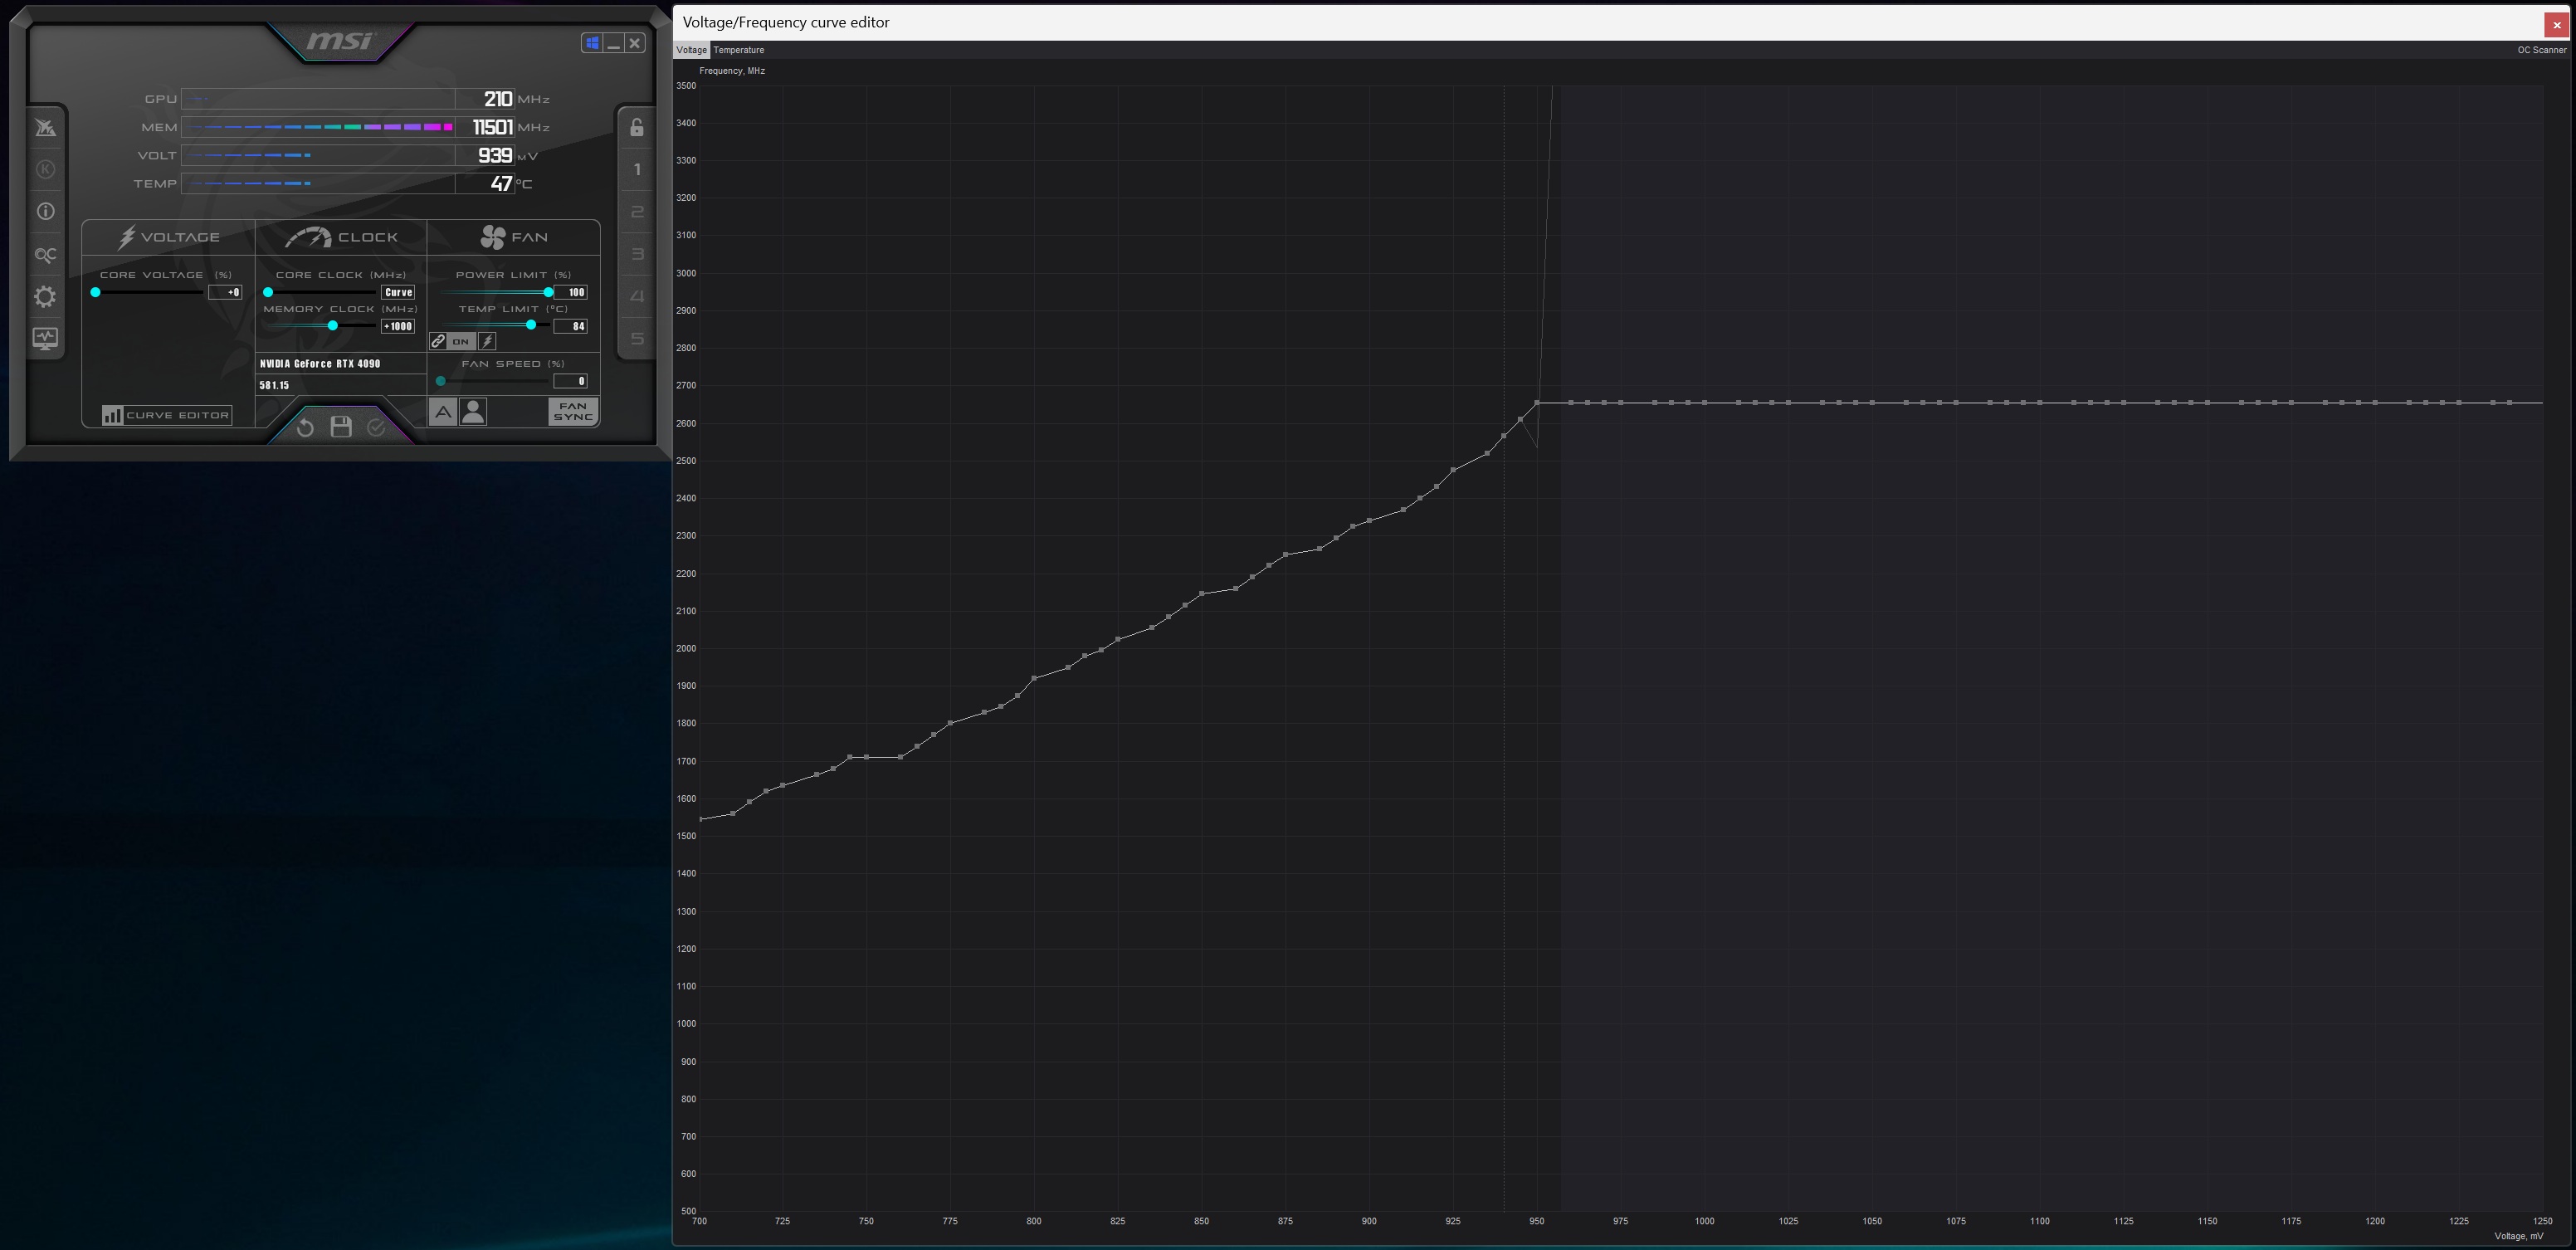The width and height of the screenshot is (2576, 1250).
Task: Apply settings with the checkmark icon
Action: (375, 427)
